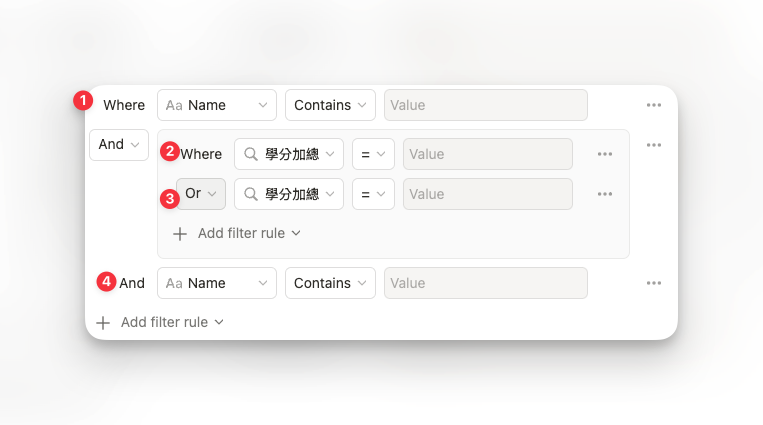
Task: Open the equals operator in nested Or rule
Action: coord(373,194)
